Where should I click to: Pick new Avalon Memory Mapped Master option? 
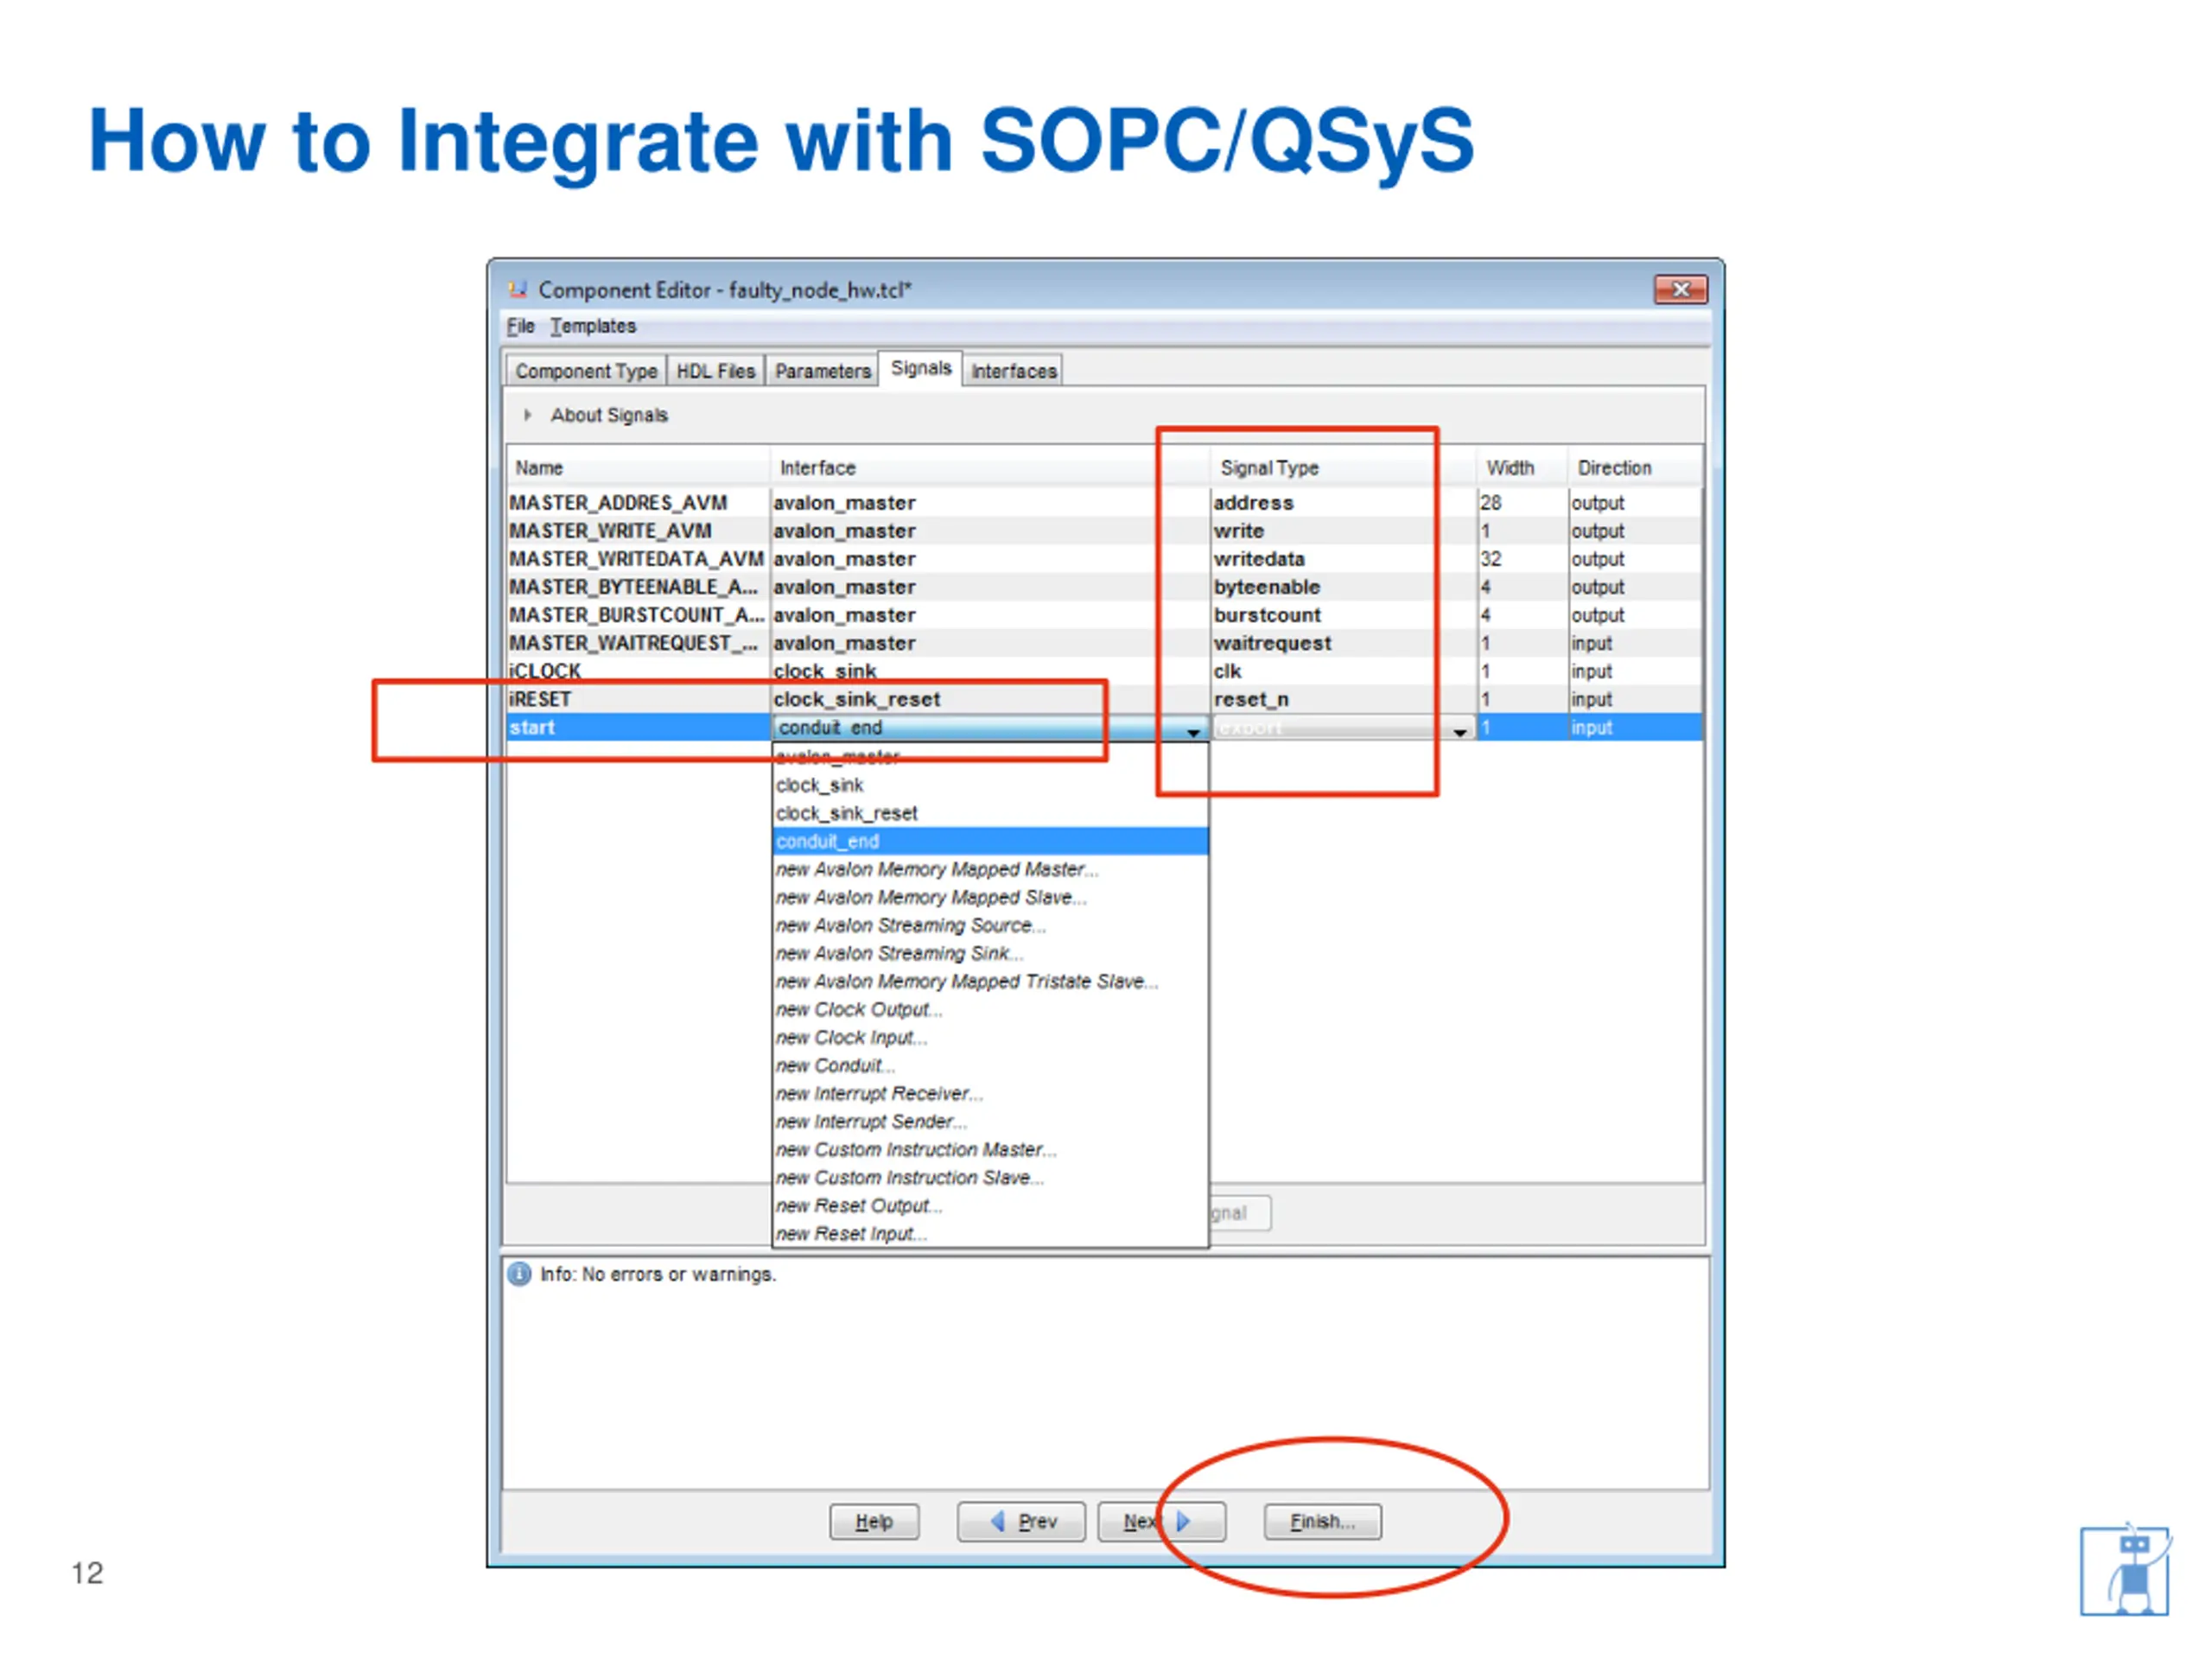[990, 869]
